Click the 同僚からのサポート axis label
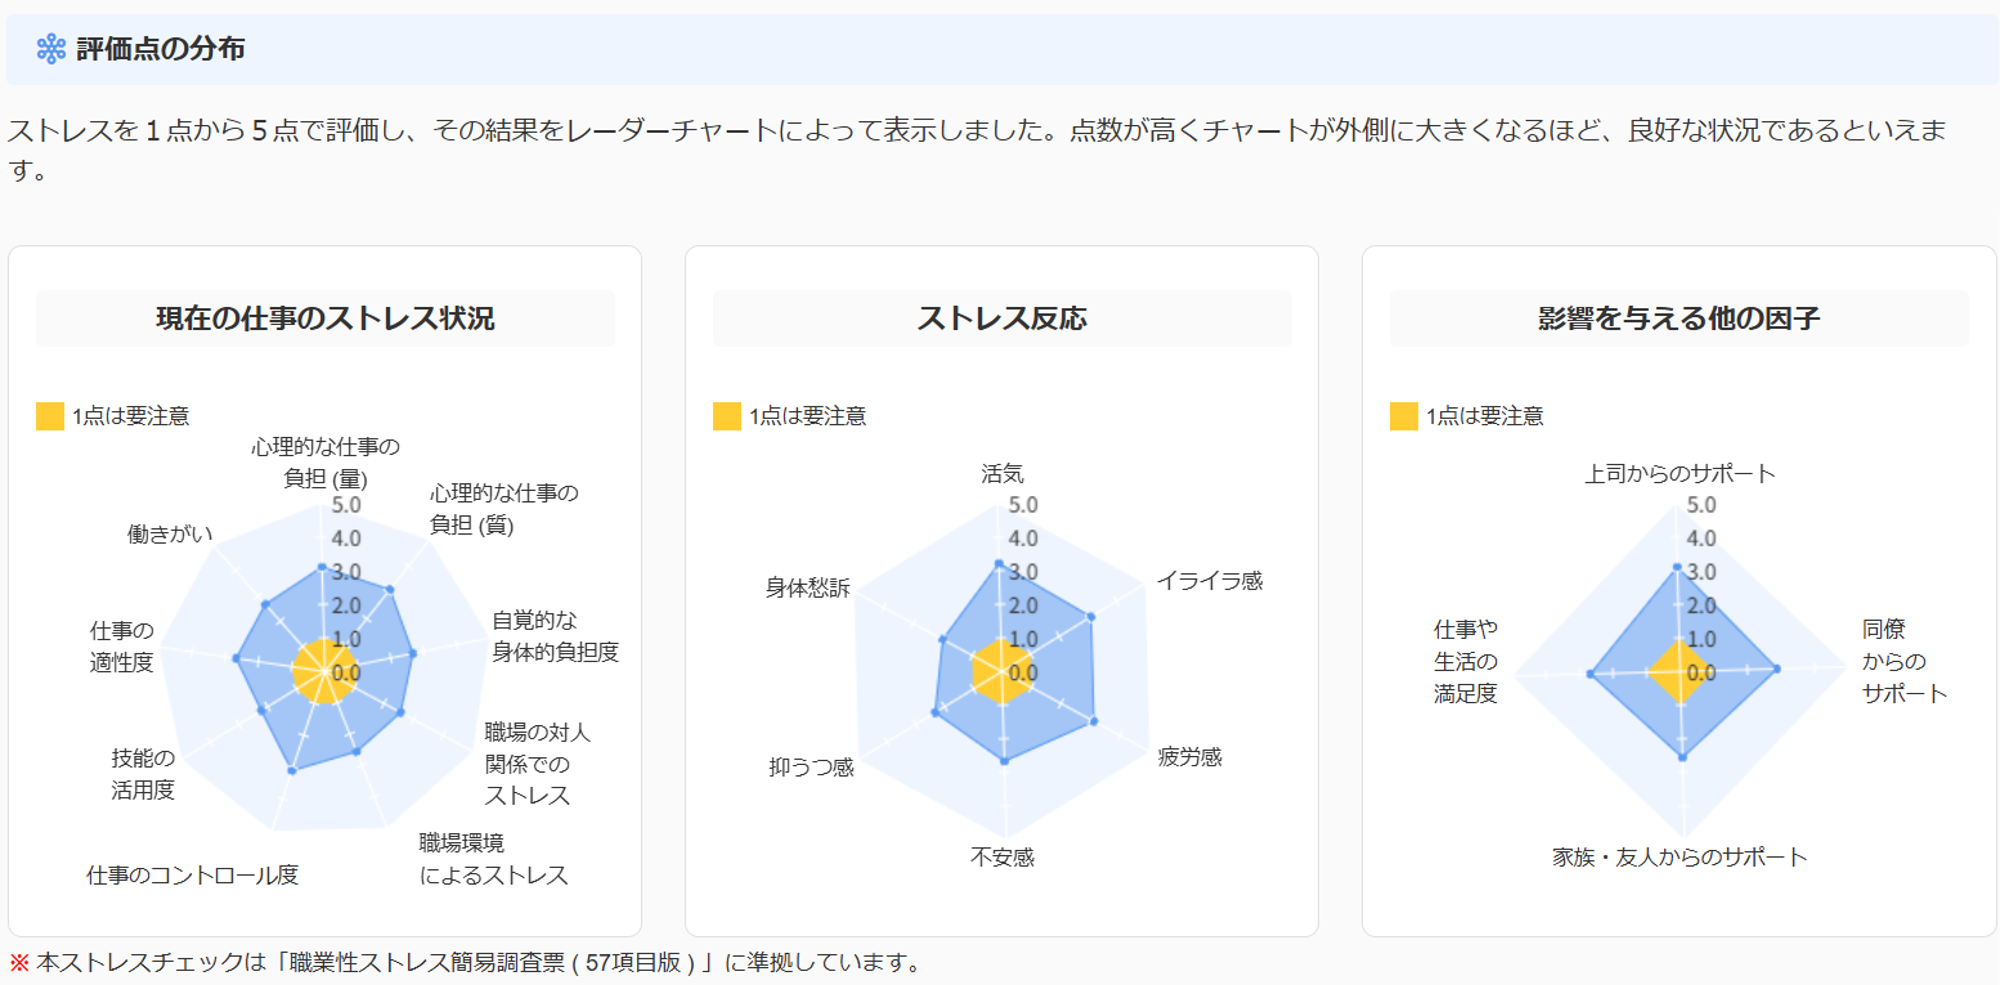The image size is (2000, 985). click(x=1904, y=661)
